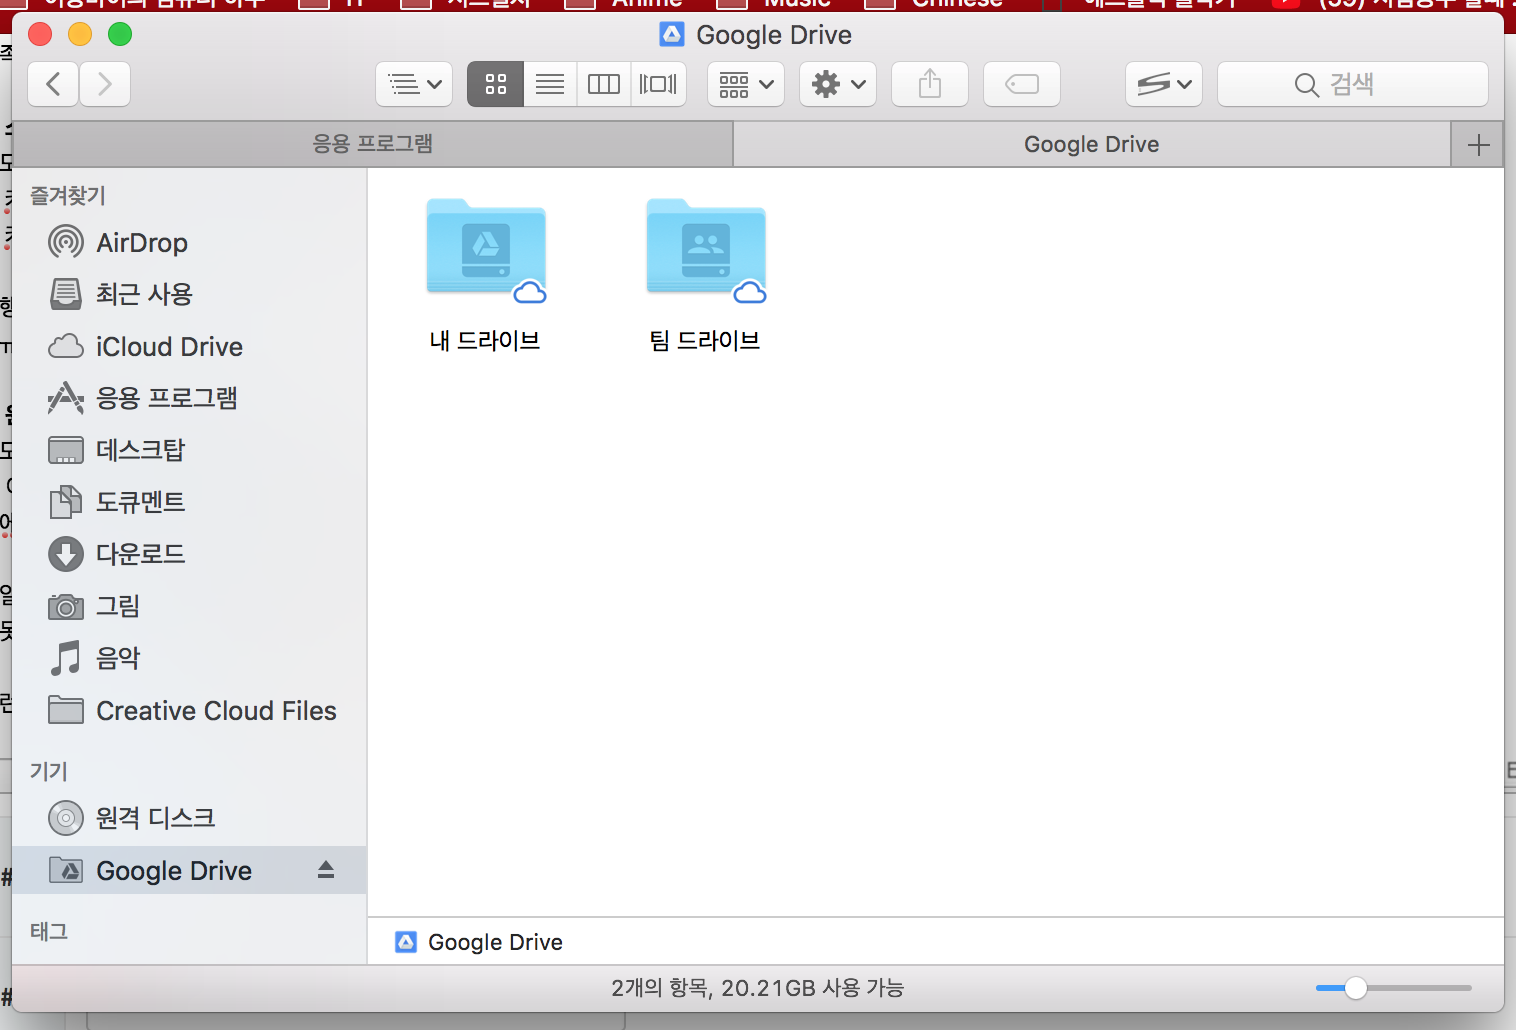Screen dimensions: 1516x1030
Task: Go forward with the right arrow button
Action: click(x=105, y=84)
